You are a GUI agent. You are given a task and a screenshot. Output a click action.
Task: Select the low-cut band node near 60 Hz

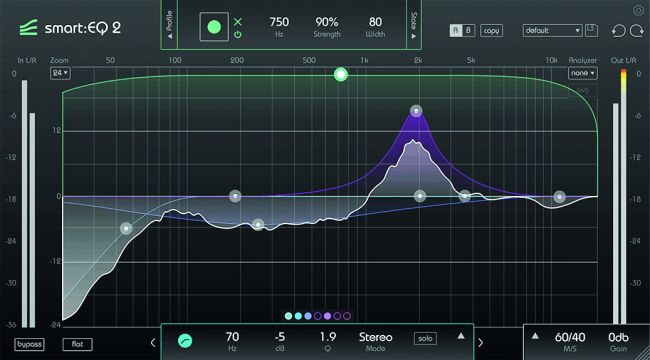pos(126,228)
